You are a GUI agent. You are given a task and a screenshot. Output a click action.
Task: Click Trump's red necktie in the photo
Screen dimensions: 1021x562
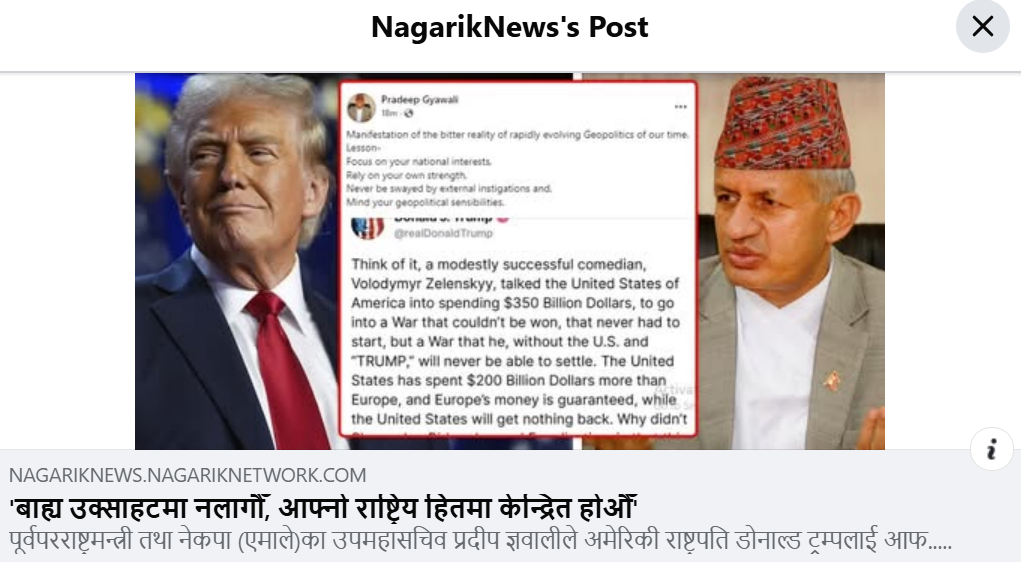(287, 370)
